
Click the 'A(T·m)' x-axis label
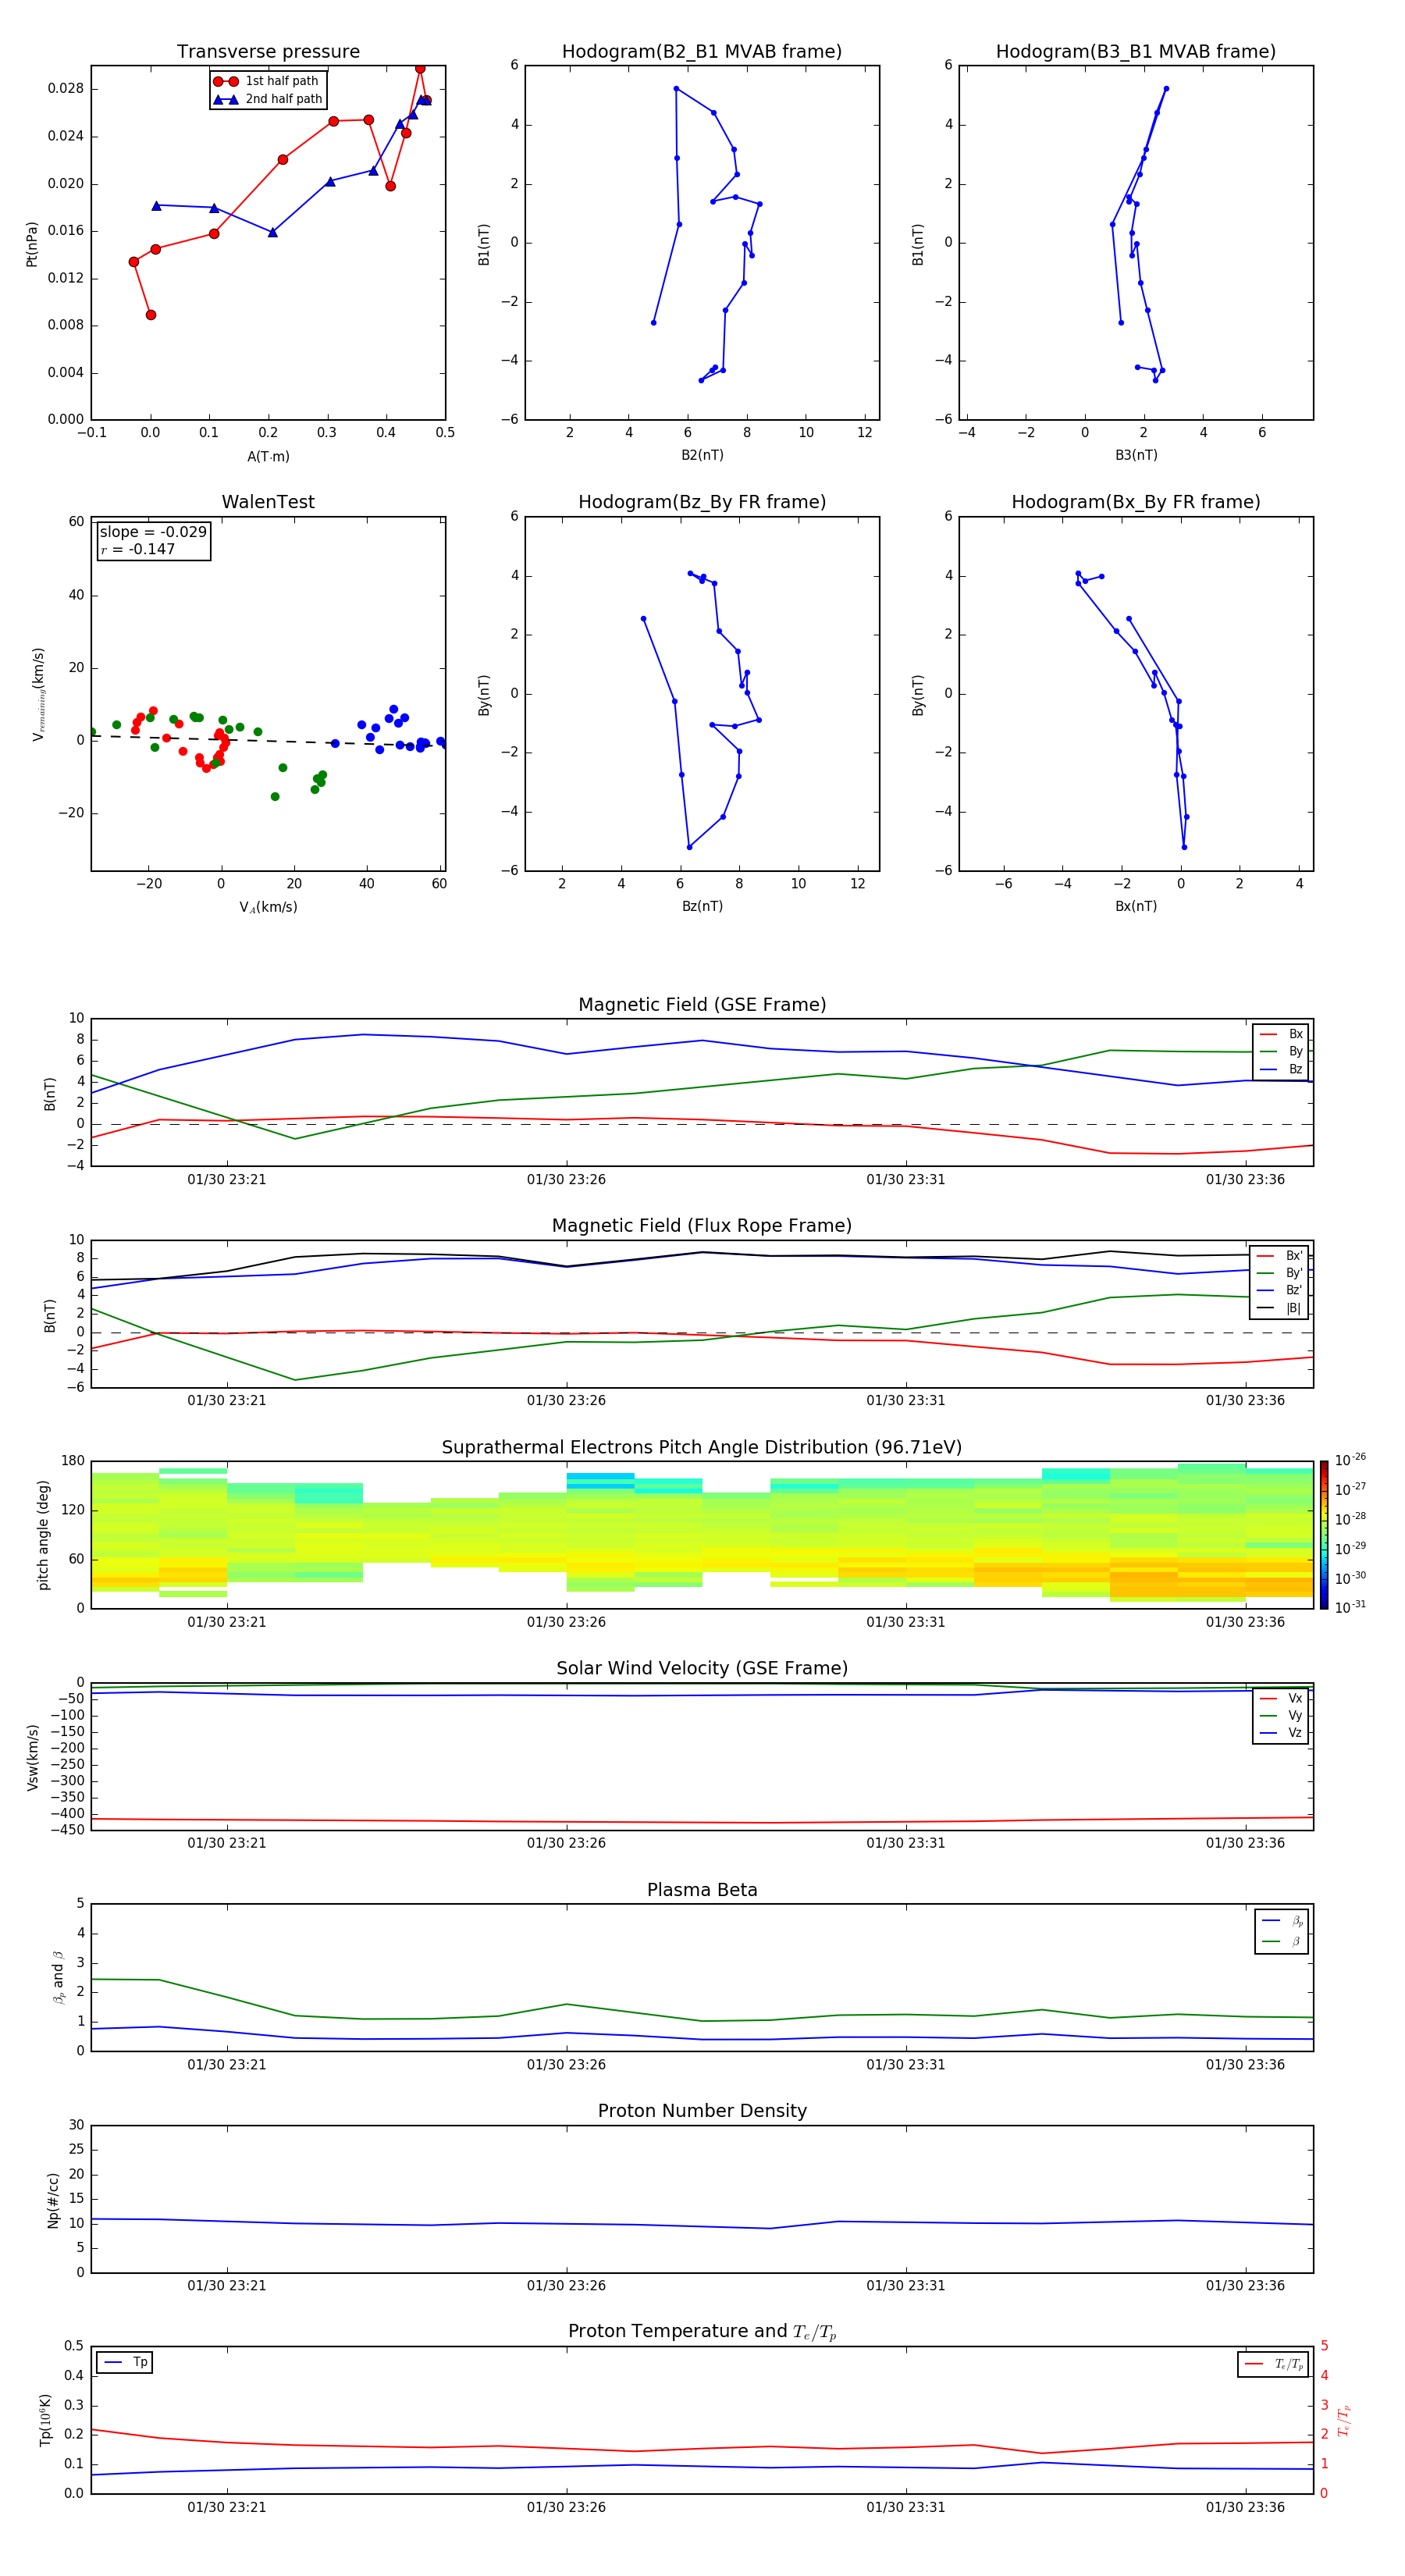click(x=268, y=456)
